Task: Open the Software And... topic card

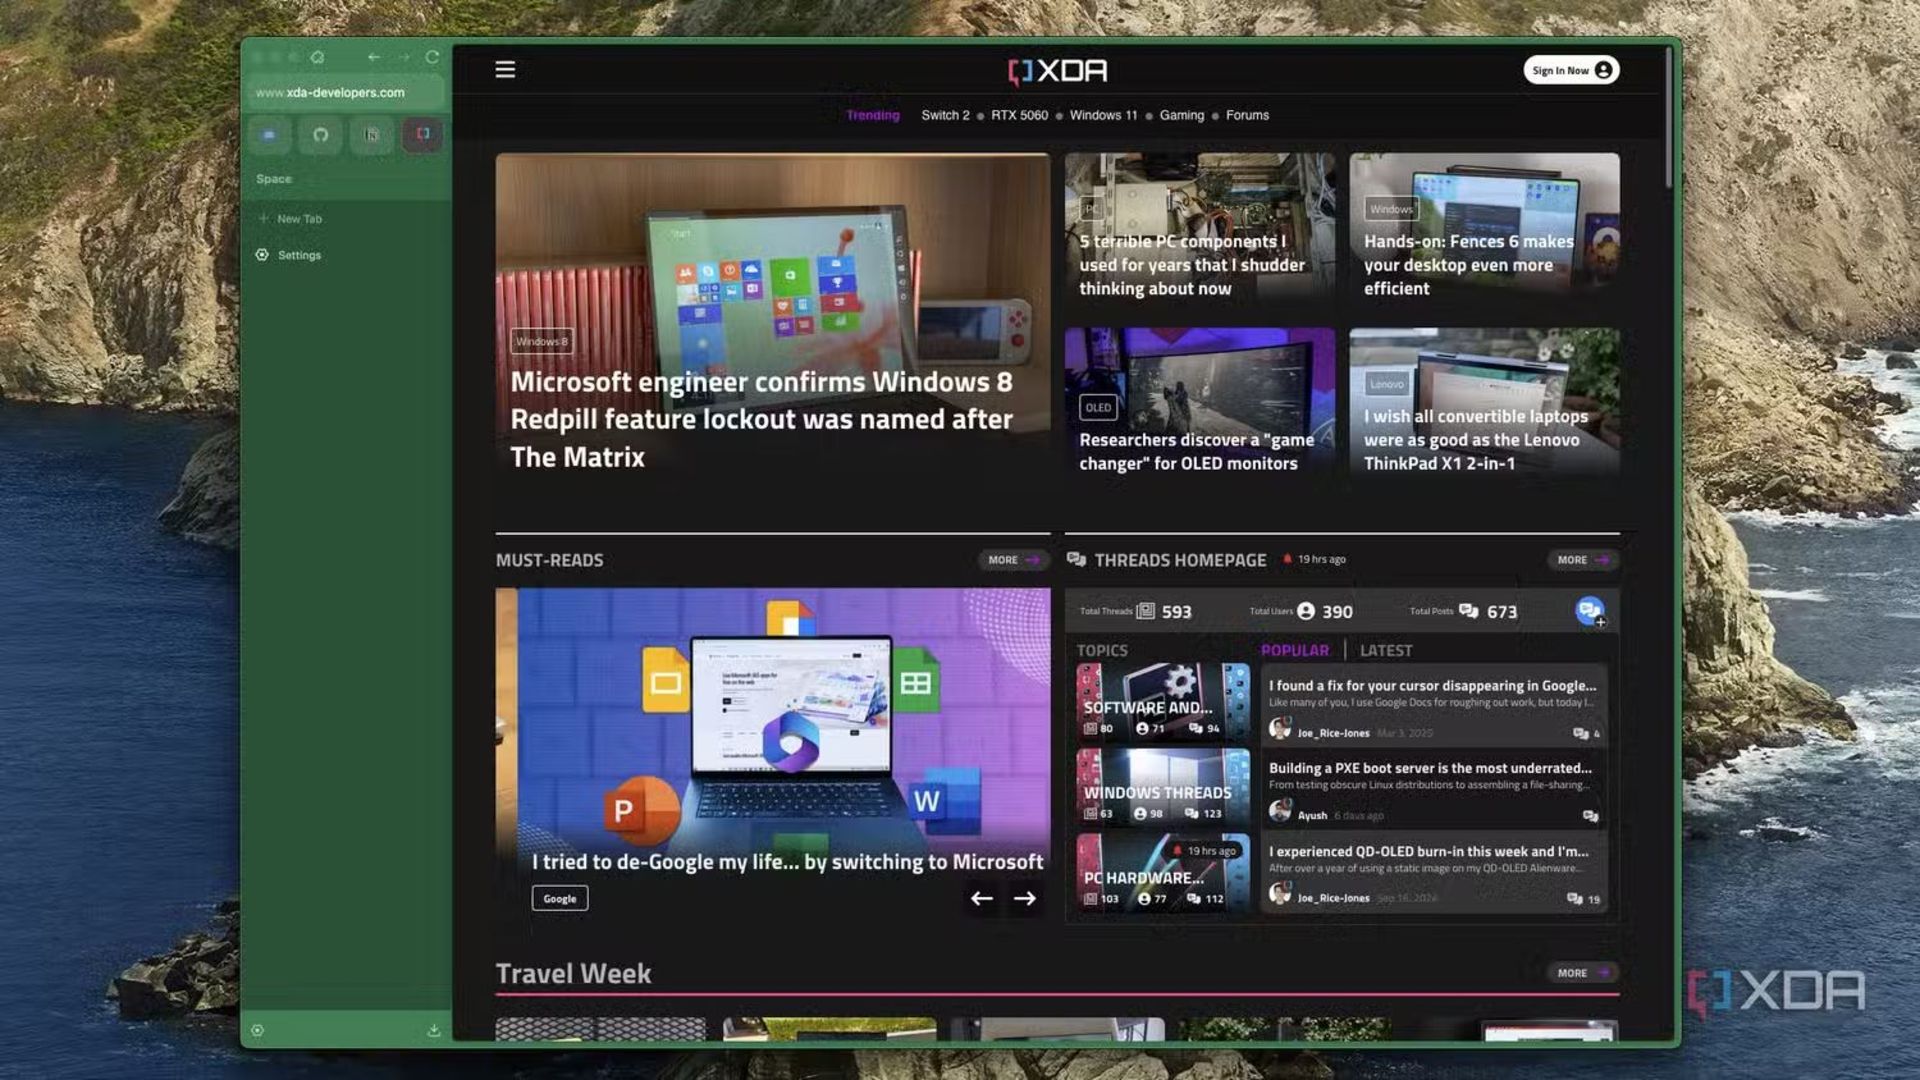Action: coord(1163,702)
